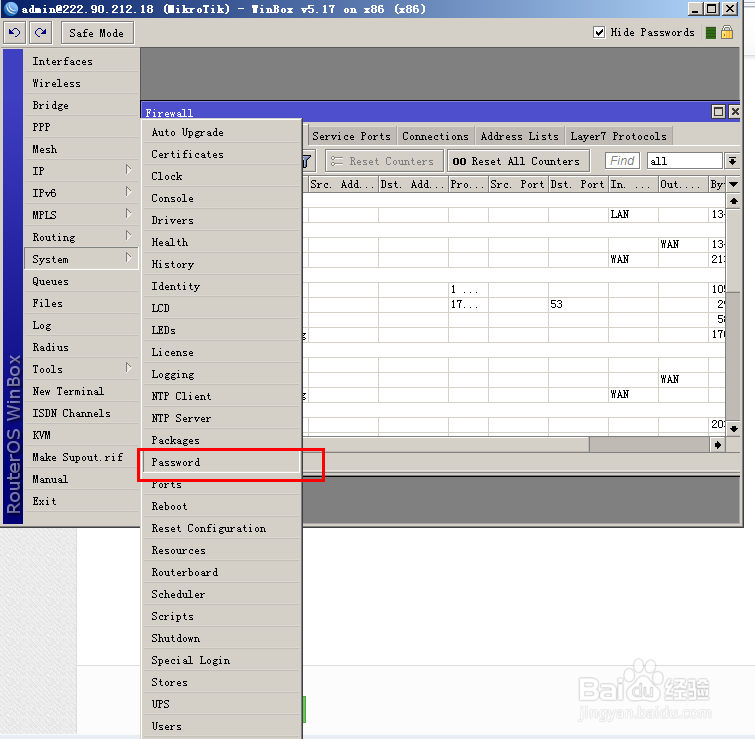The image size is (755, 739).
Task: Click the vertical scrollbar up arrow
Action: [x=733, y=201]
